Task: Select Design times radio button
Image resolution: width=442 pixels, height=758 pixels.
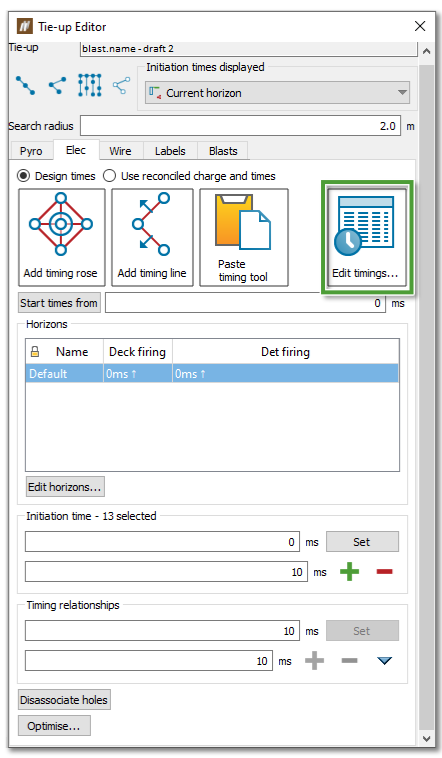Action: pyautogui.click(x=23, y=176)
